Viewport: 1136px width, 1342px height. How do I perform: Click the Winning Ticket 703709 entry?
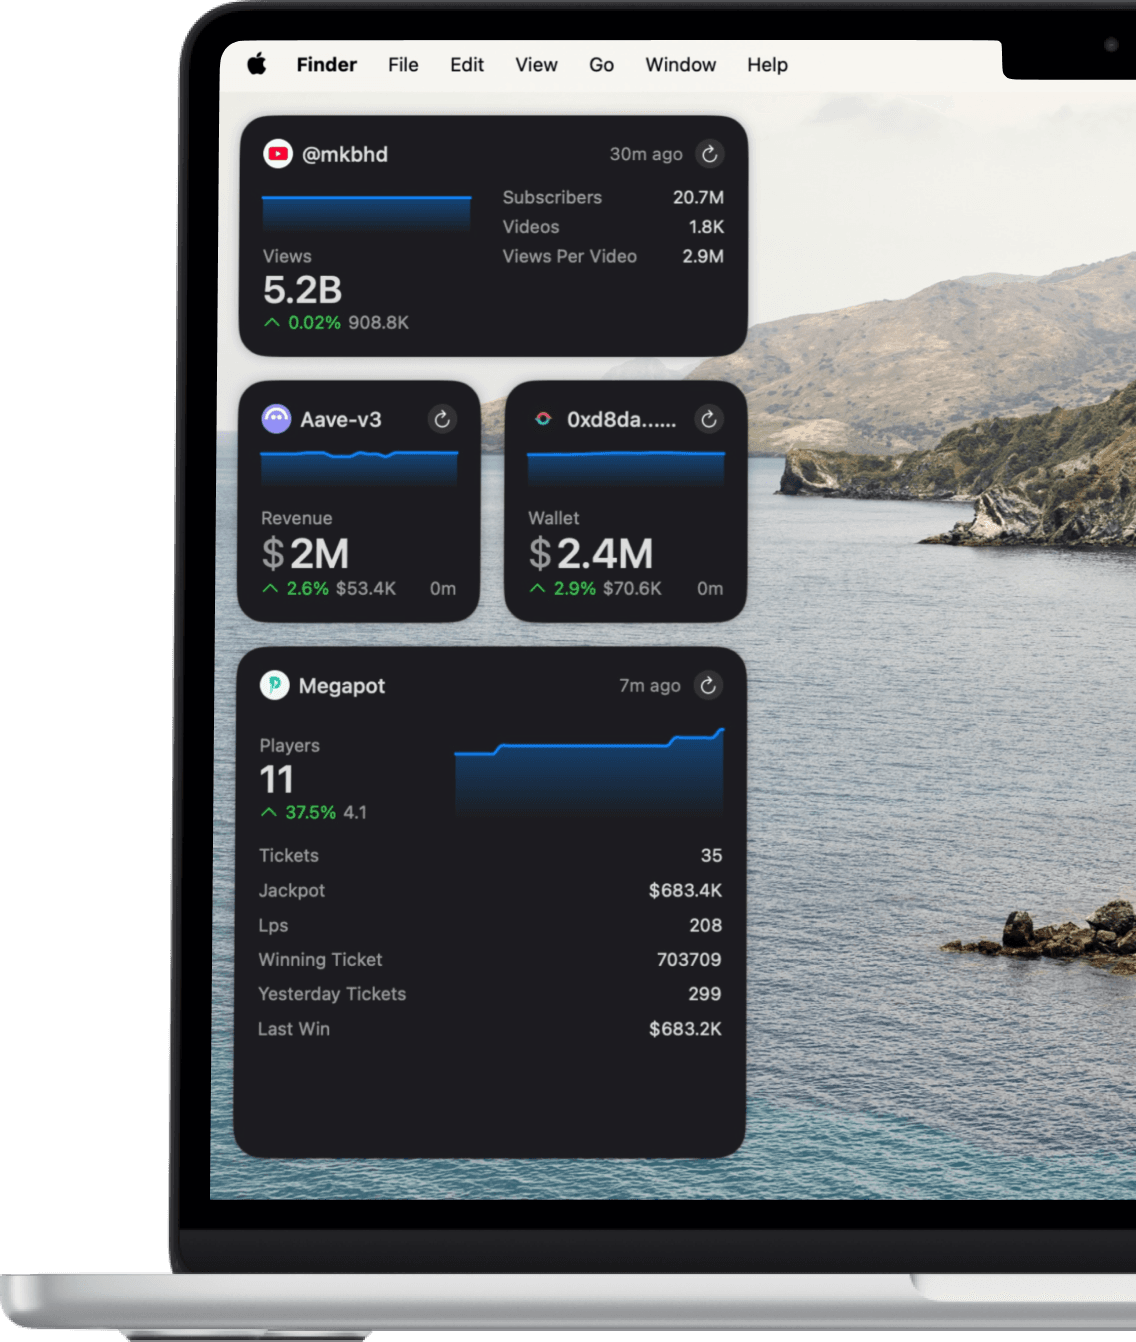(490, 960)
